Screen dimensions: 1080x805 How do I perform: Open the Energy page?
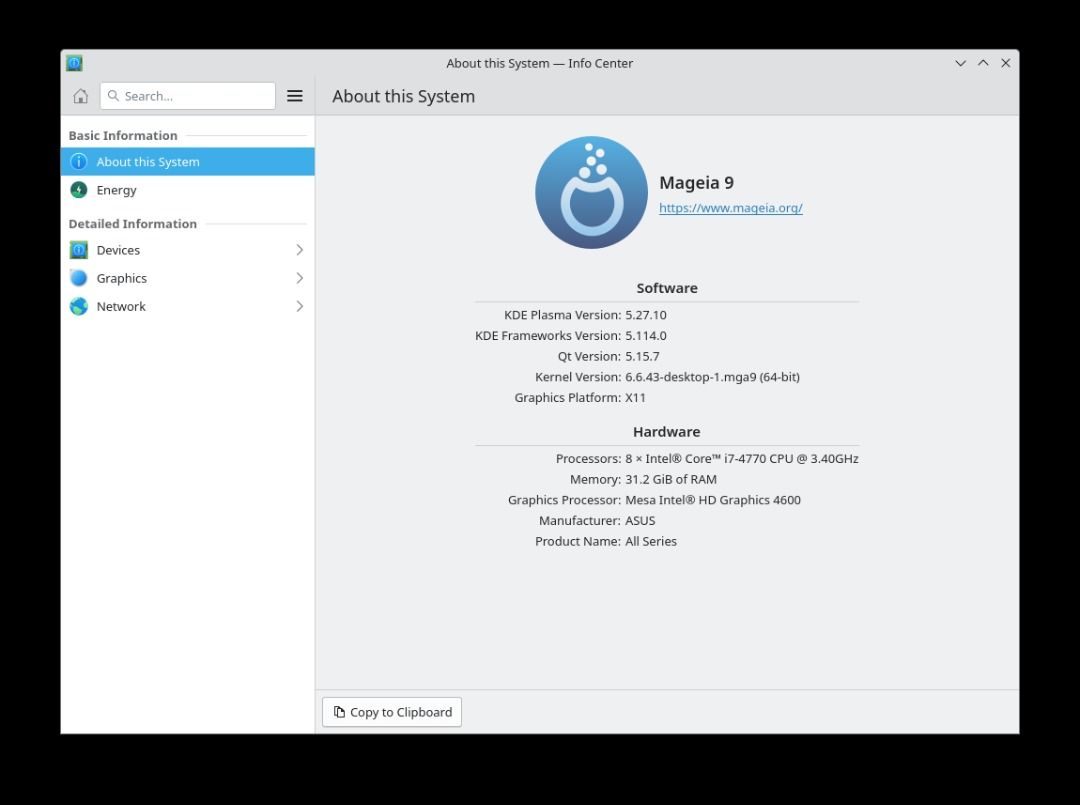pos(187,190)
